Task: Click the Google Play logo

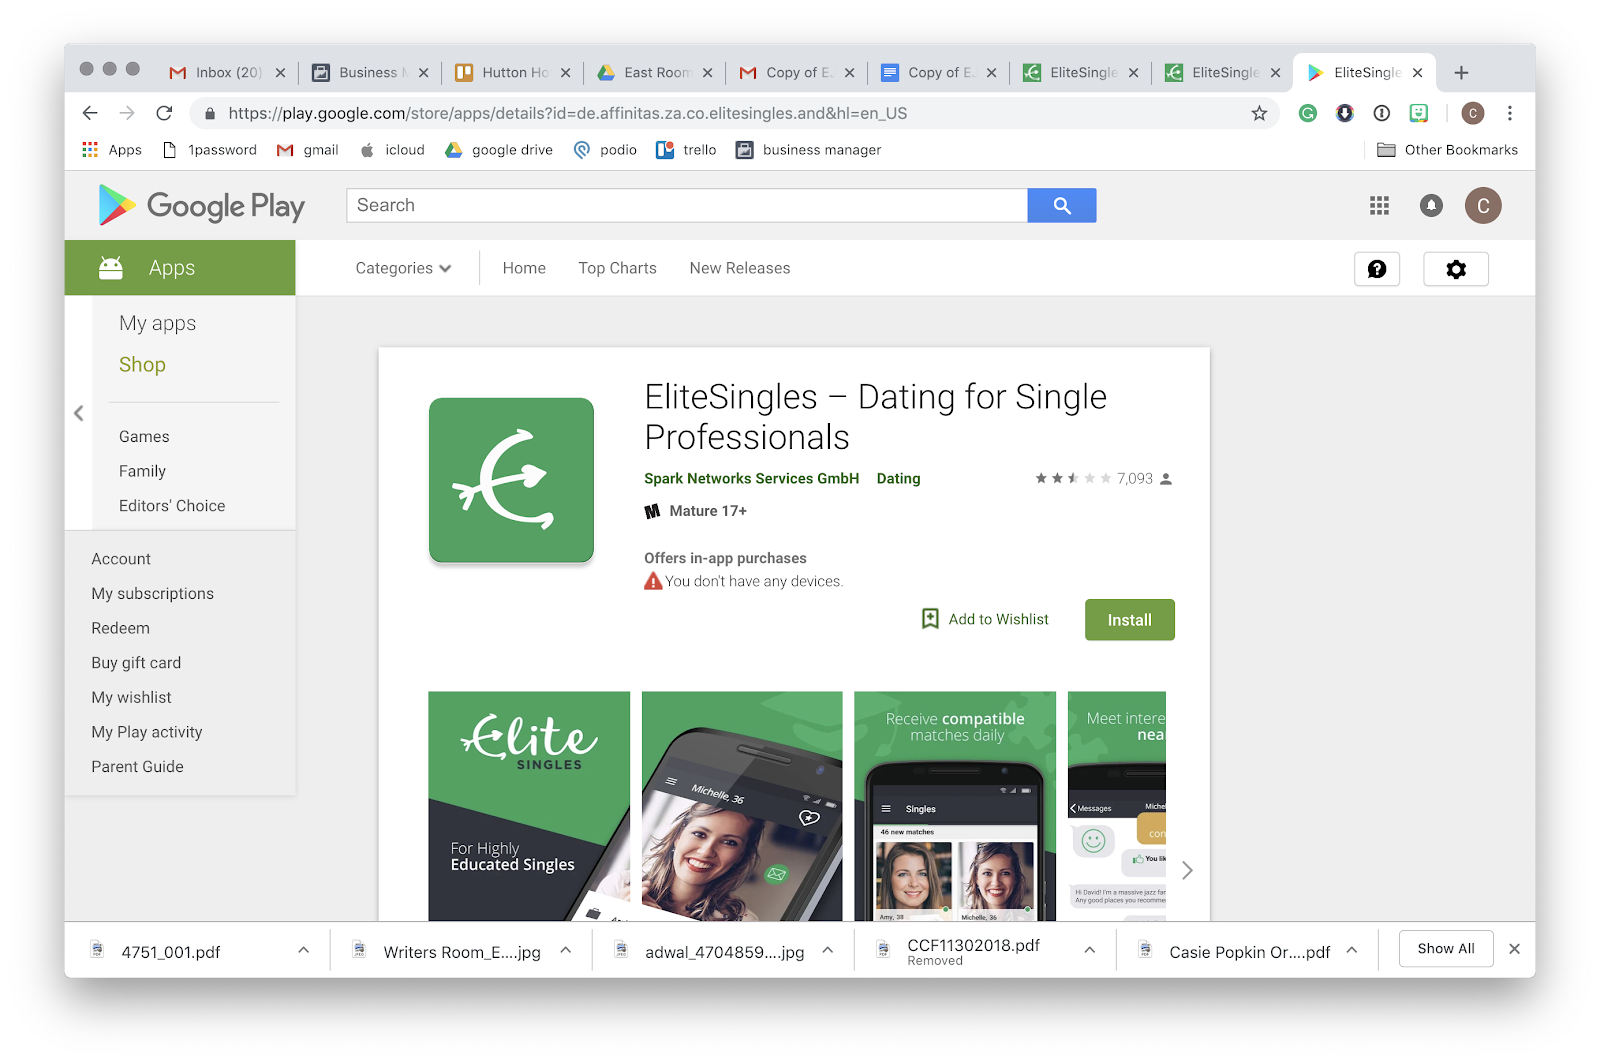Action: 202,205
